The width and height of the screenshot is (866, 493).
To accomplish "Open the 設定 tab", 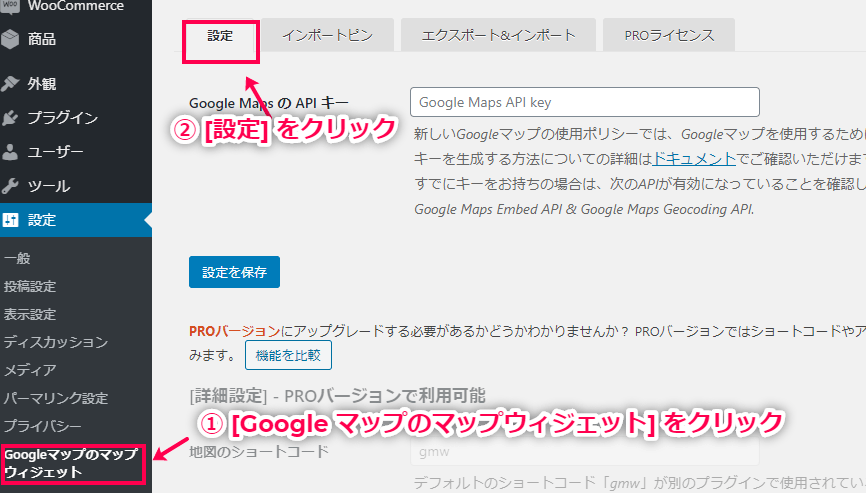I will tap(220, 35).
